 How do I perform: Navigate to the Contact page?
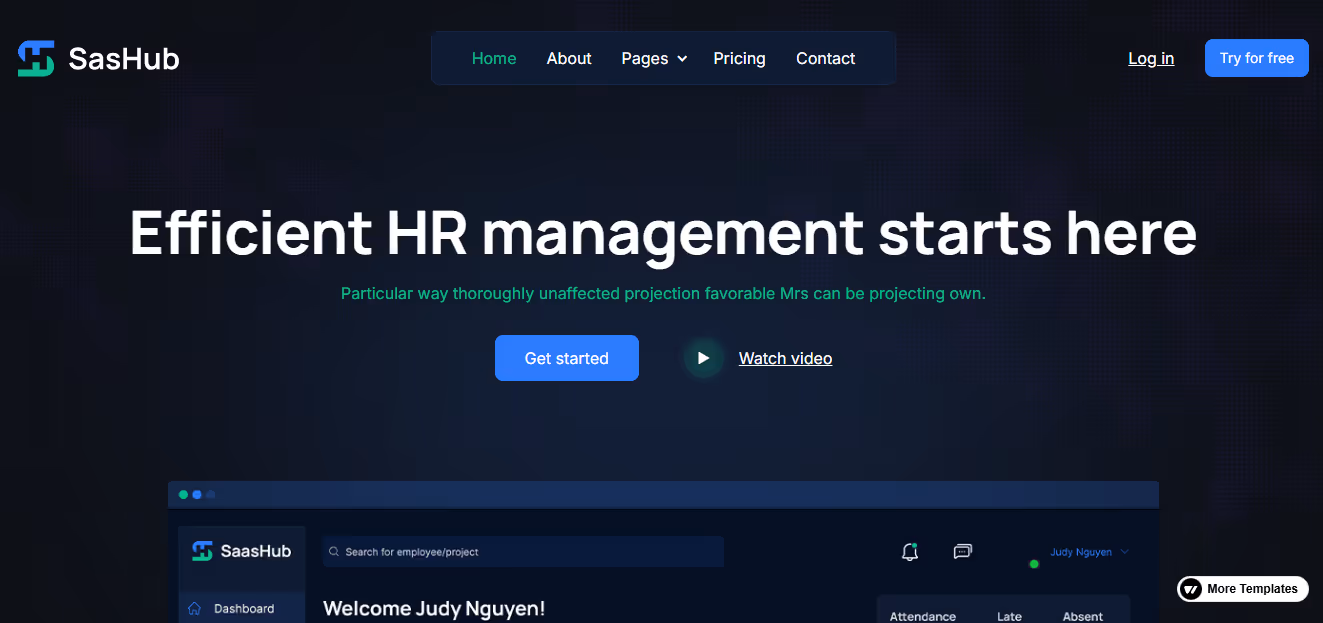(x=825, y=58)
